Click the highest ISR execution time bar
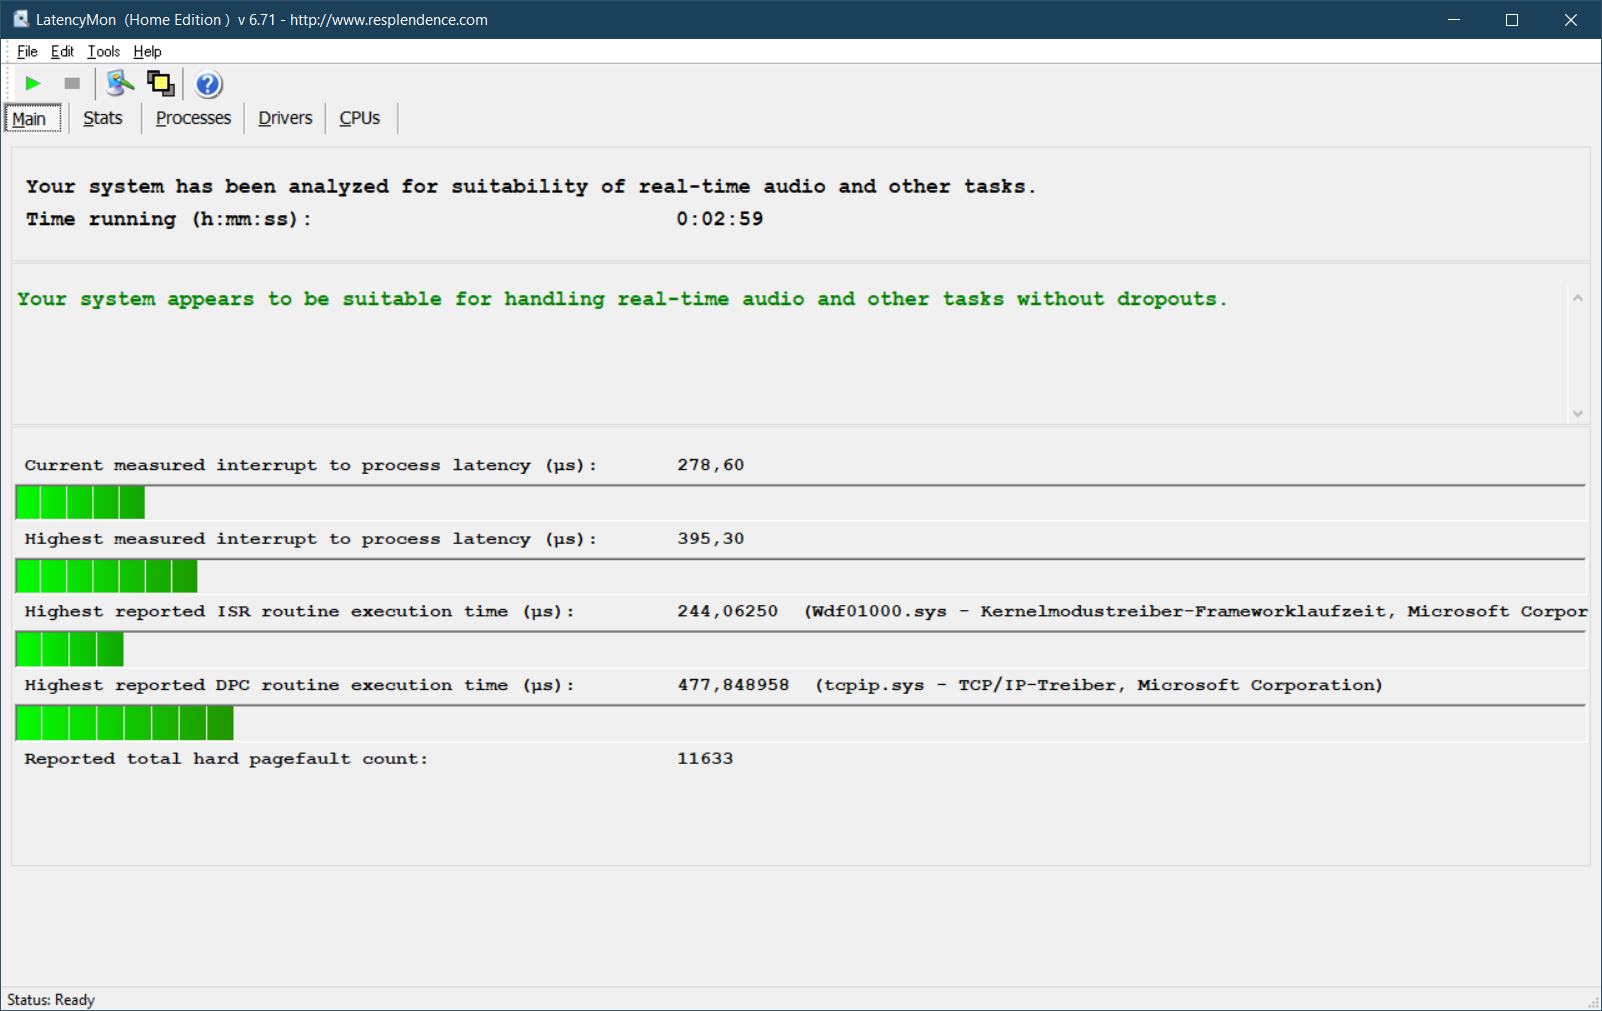The image size is (1602, 1011). pyautogui.click(x=800, y=649)
